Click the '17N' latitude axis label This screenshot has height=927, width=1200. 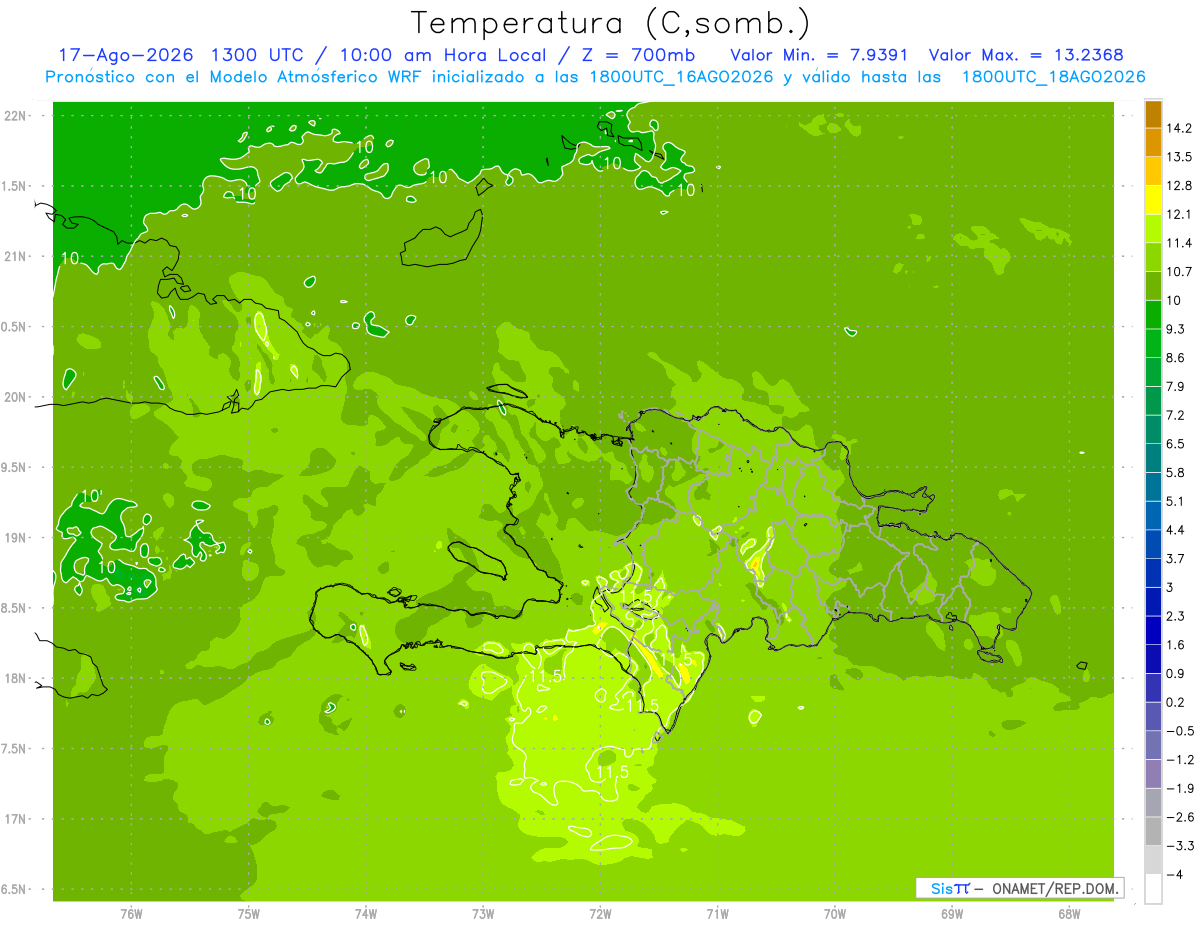16,819
